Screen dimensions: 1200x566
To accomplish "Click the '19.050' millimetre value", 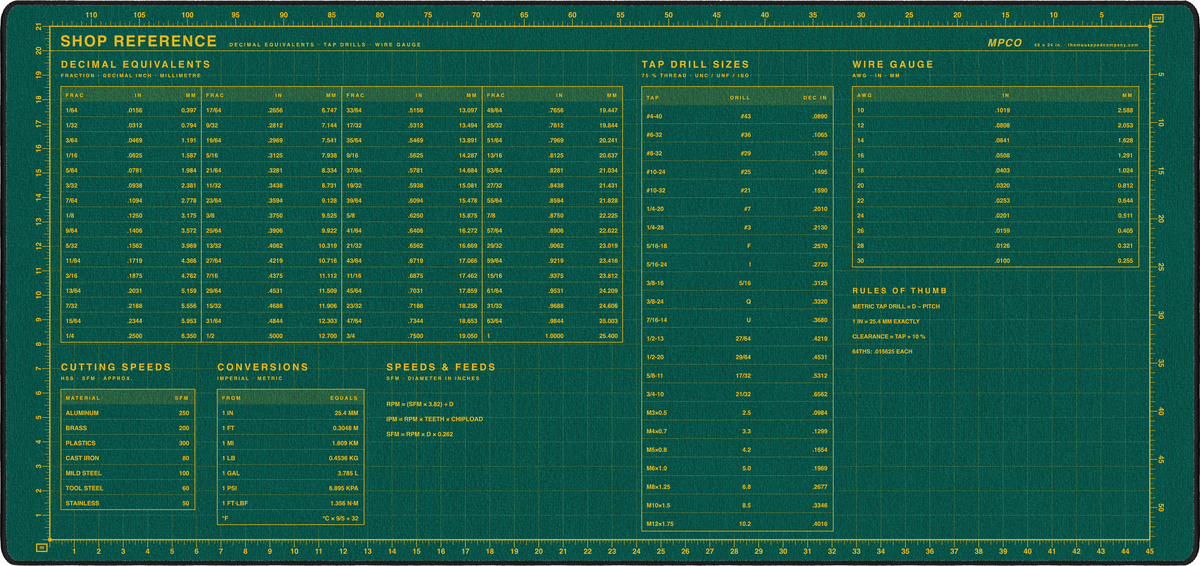I will click(468, 336).
